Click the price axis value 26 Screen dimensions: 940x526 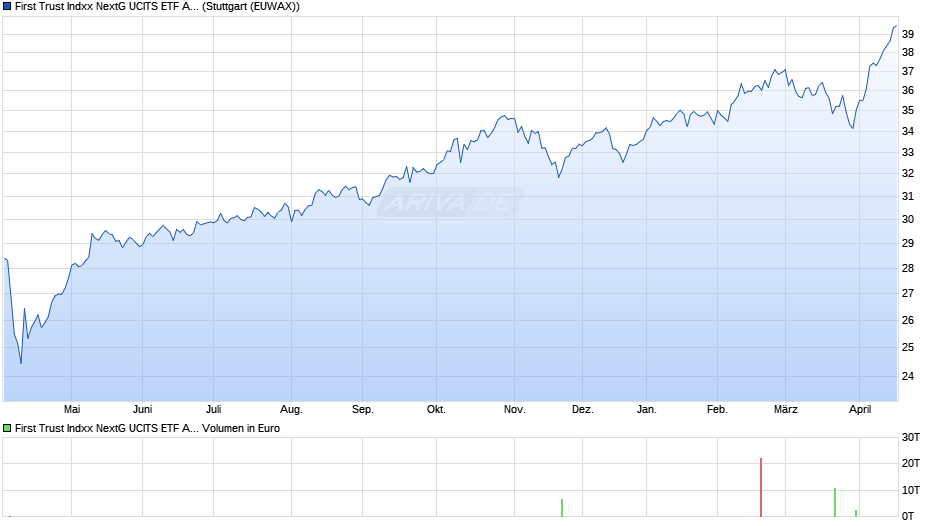pos(908,320)
